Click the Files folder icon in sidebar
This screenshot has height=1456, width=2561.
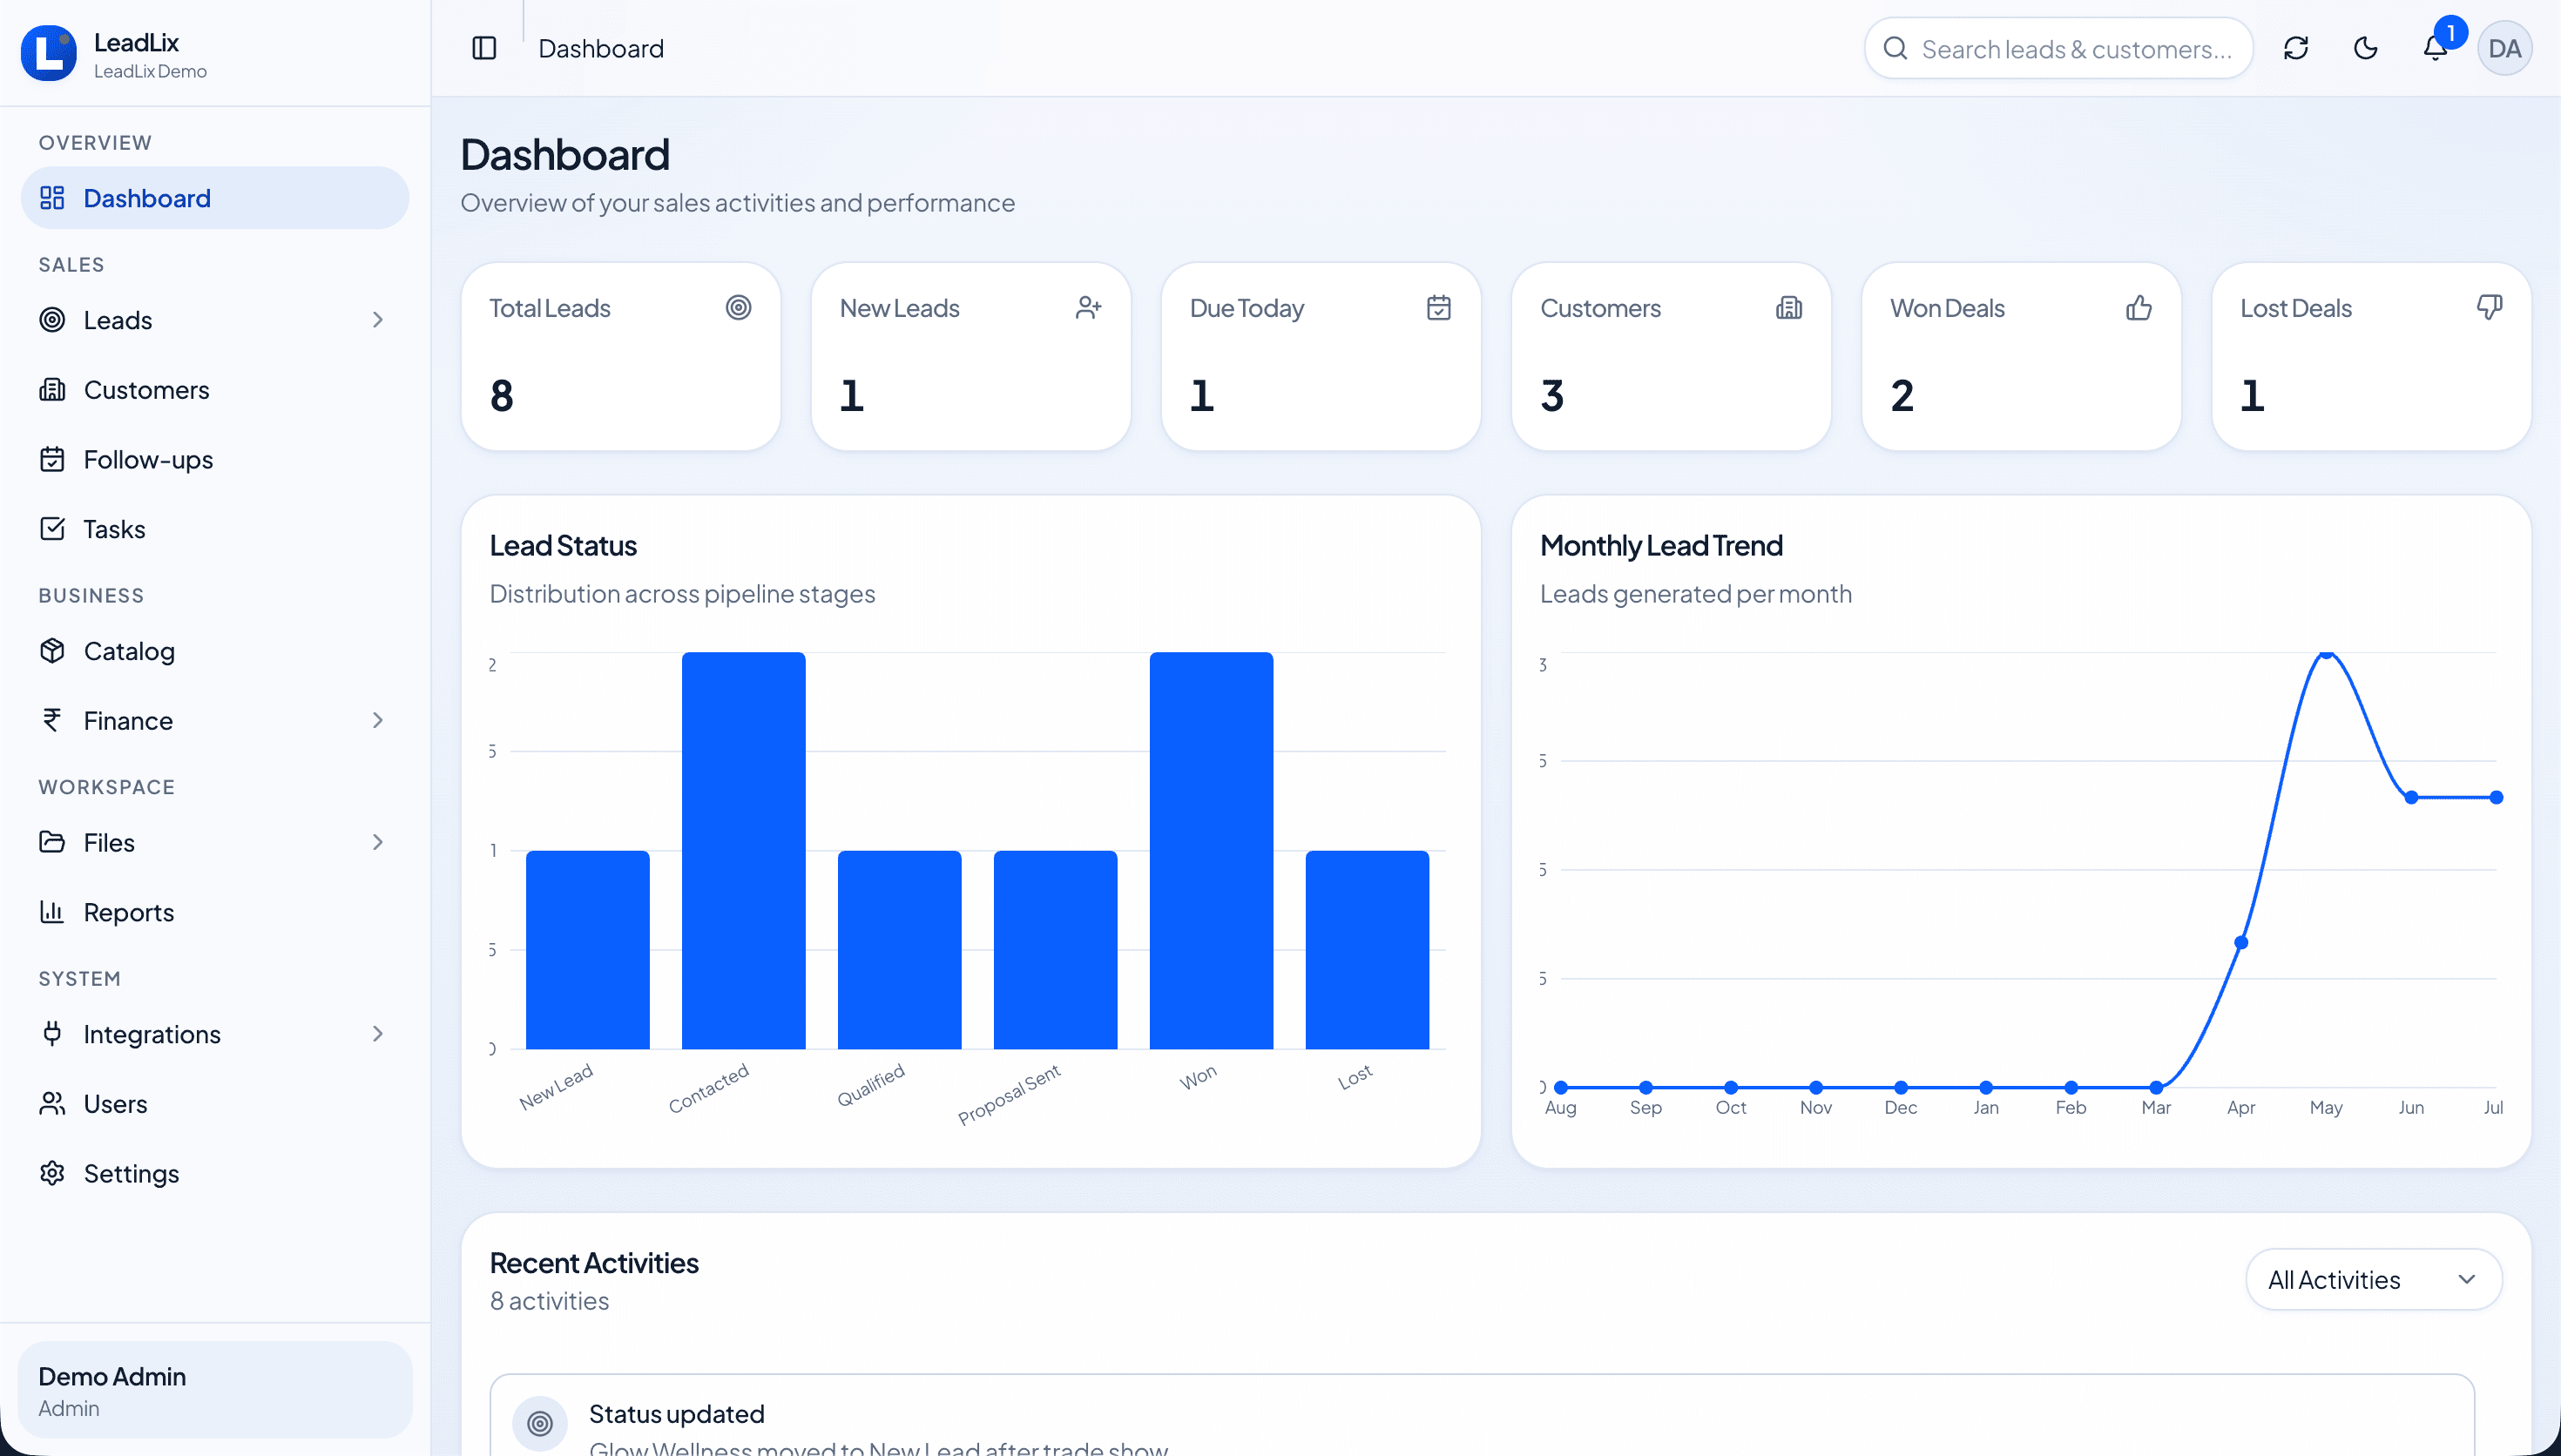52,842
